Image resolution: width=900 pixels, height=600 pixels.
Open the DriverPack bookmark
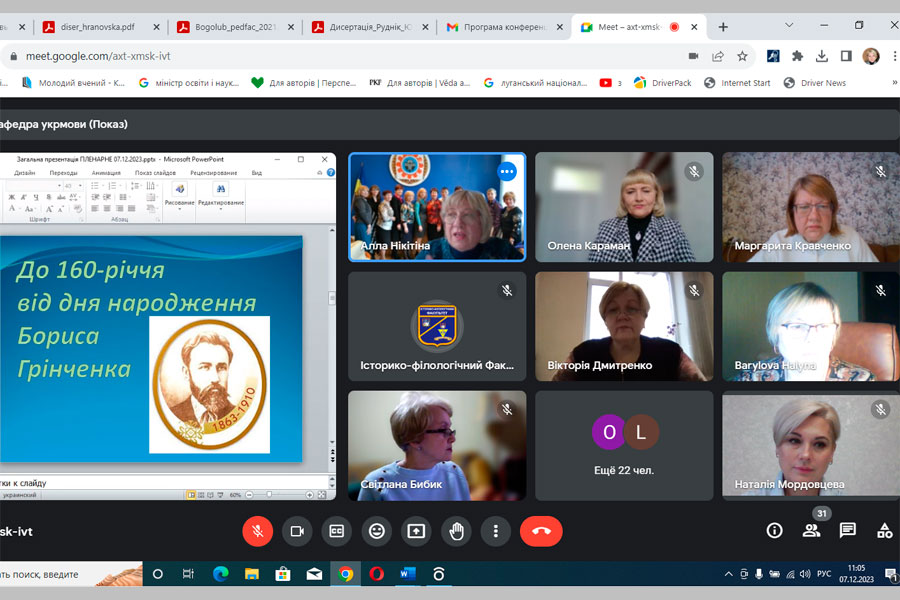click(x=662, y=83)
